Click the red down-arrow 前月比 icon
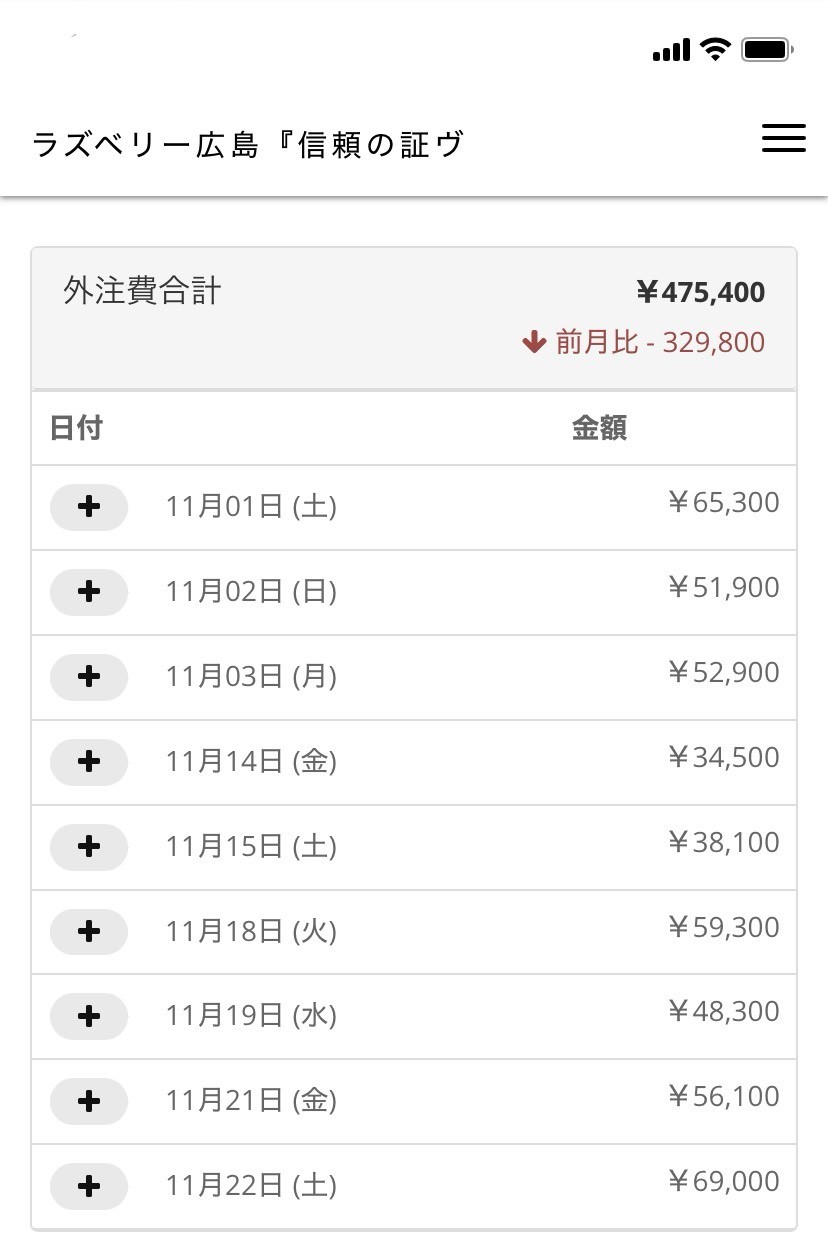This screenshot has width=828, height=1241. coord(533,343)
